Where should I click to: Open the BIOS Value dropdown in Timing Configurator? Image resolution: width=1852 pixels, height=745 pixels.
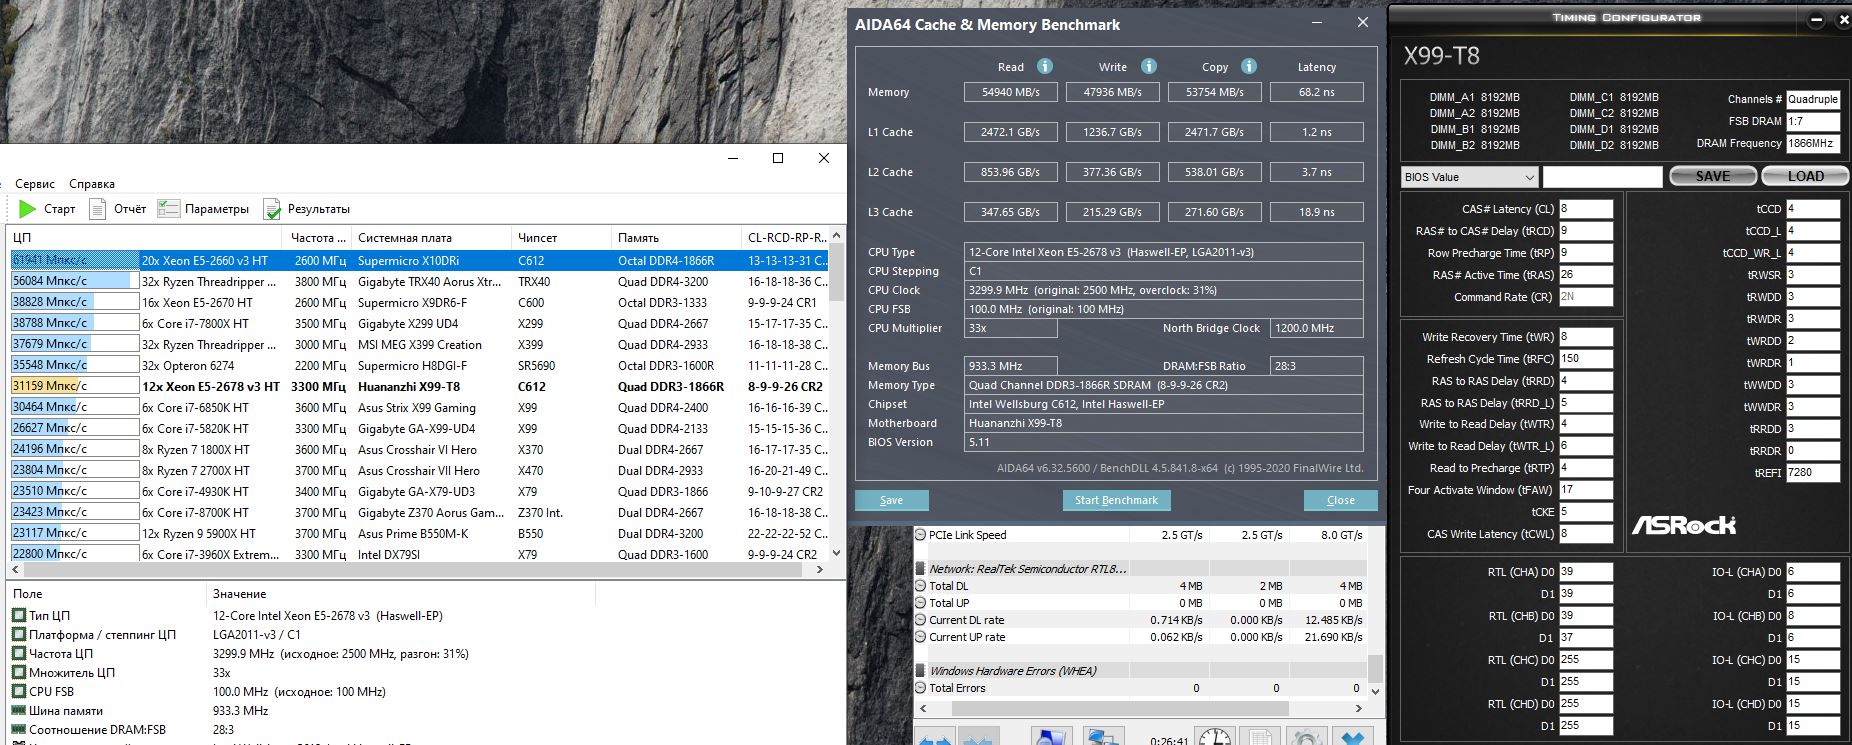(1469, 177)
